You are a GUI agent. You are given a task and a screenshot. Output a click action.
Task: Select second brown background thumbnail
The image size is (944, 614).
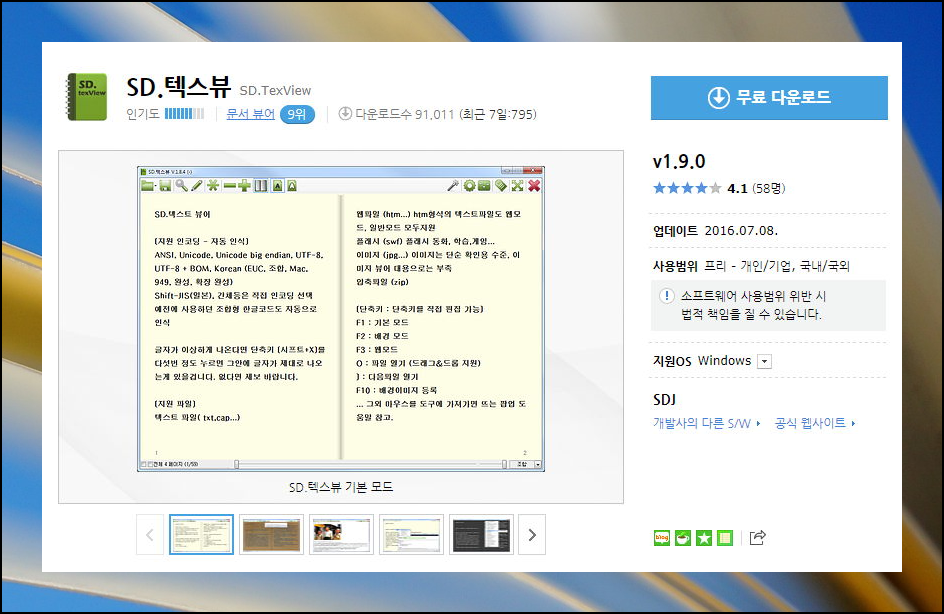pos(272,535)
